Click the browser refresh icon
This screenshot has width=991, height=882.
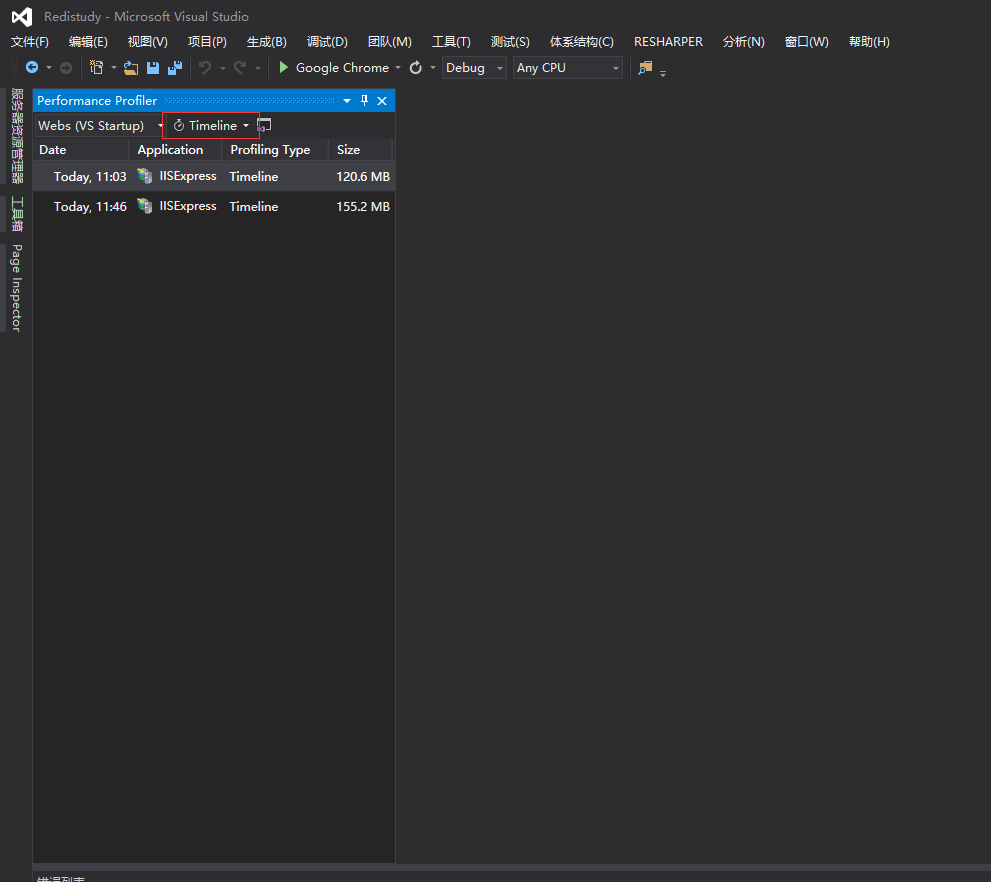(x=415, y=67)
